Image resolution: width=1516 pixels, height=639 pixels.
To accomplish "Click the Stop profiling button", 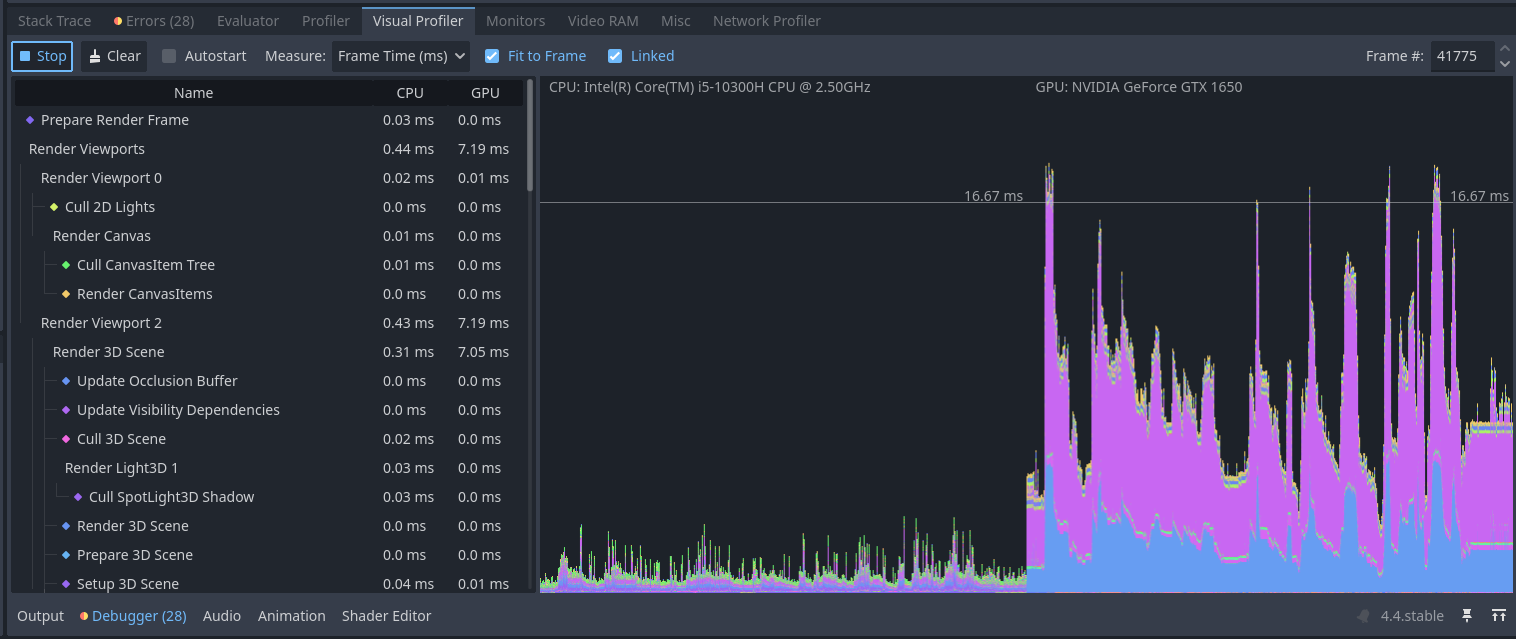I will tap(42, 56).
